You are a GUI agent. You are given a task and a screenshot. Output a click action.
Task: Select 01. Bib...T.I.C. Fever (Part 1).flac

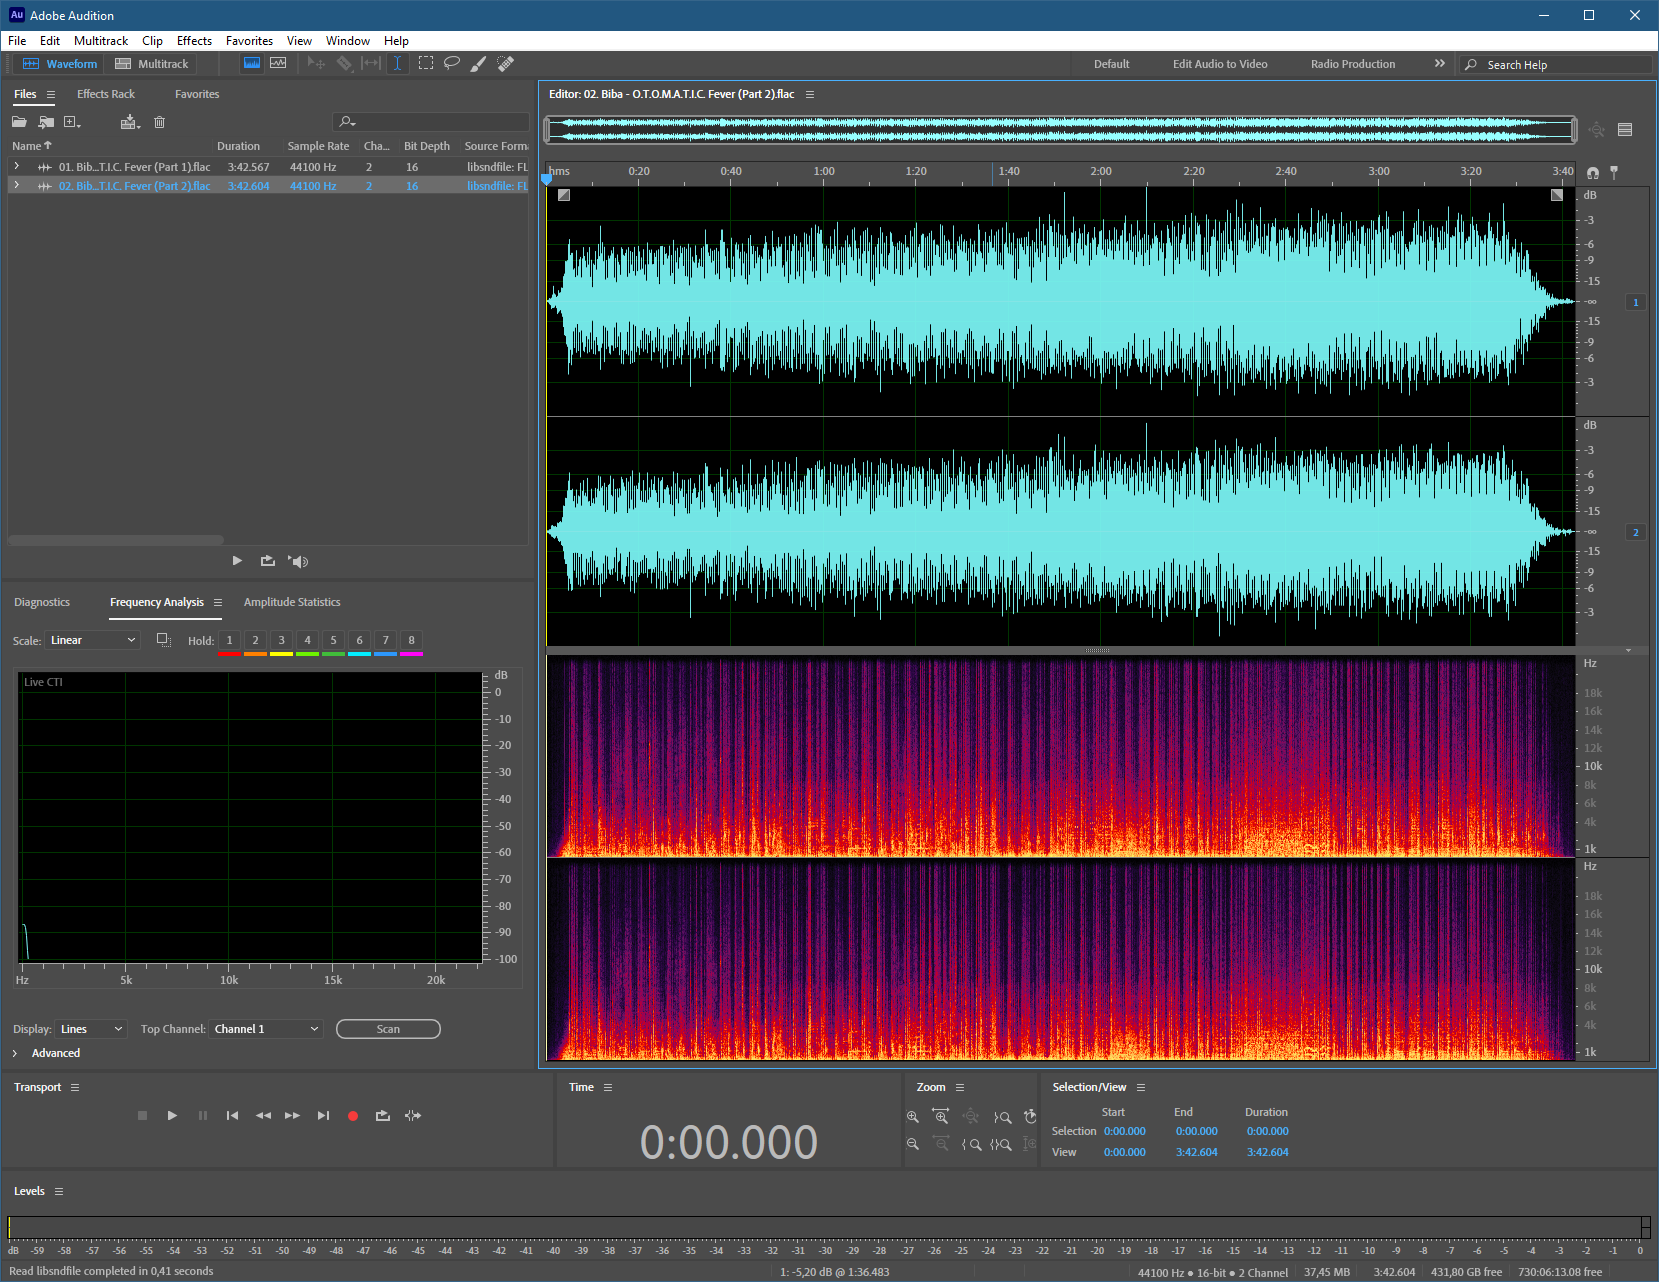pos(134,167)
